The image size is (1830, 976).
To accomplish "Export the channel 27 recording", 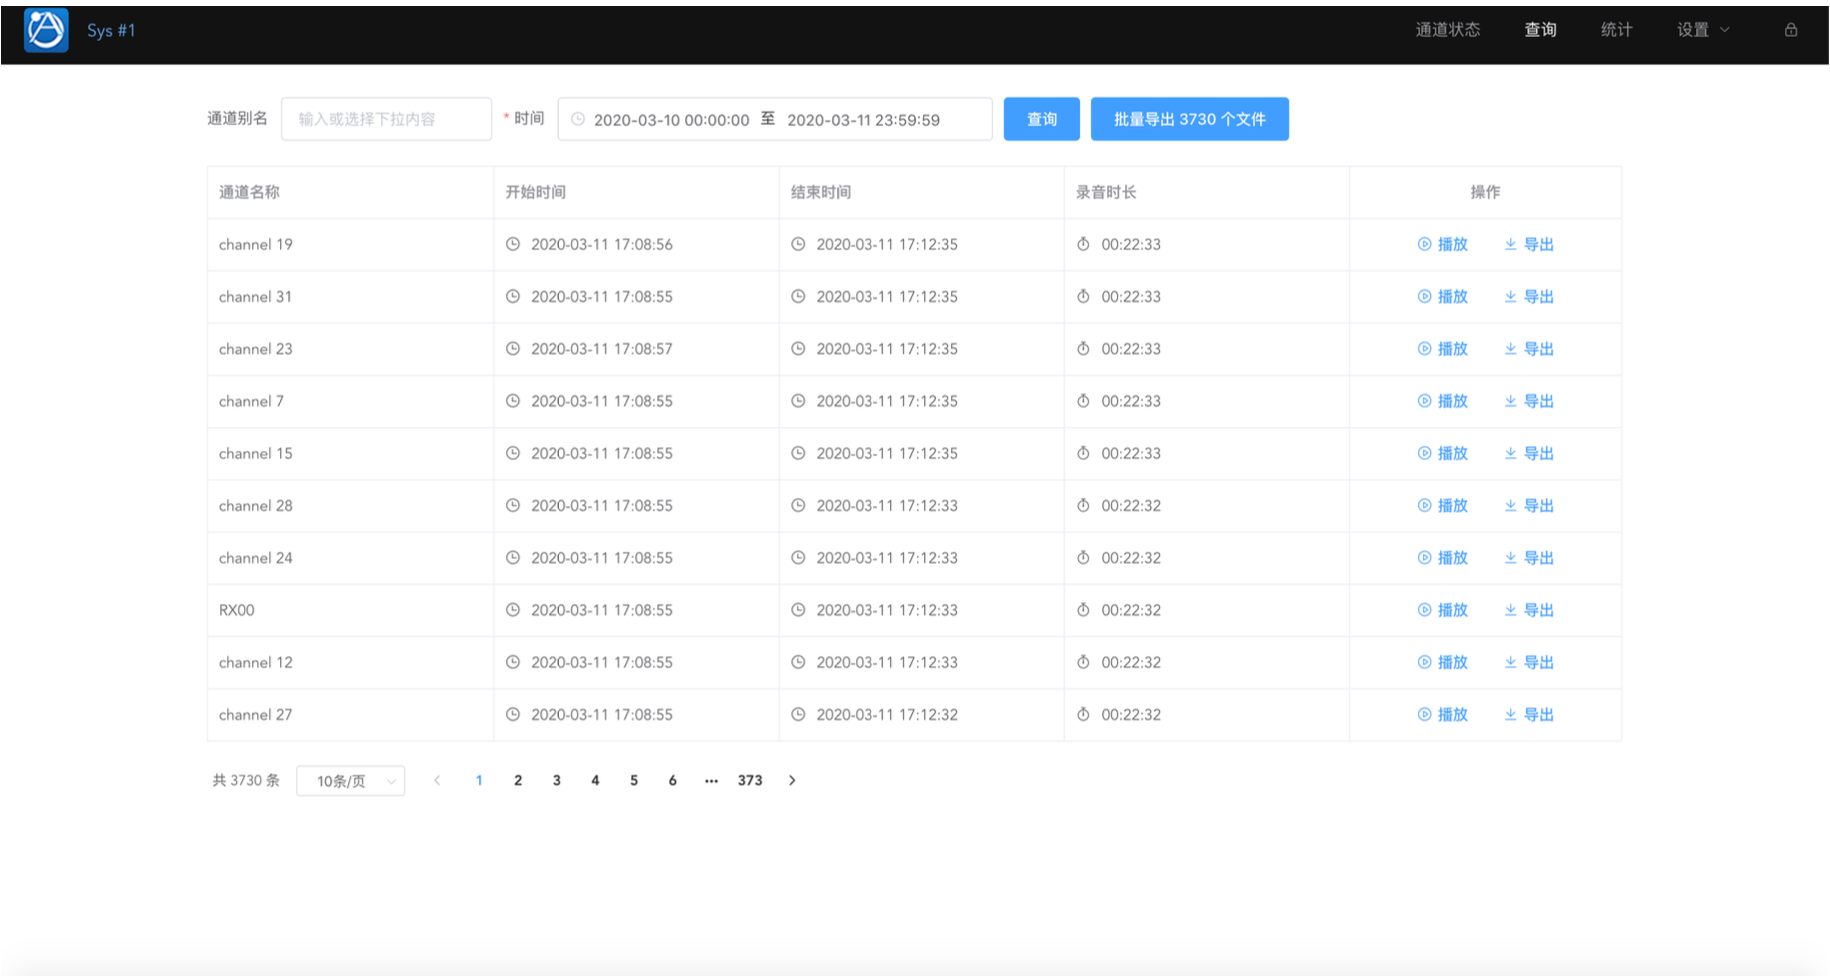I will tap(1529, 715).
